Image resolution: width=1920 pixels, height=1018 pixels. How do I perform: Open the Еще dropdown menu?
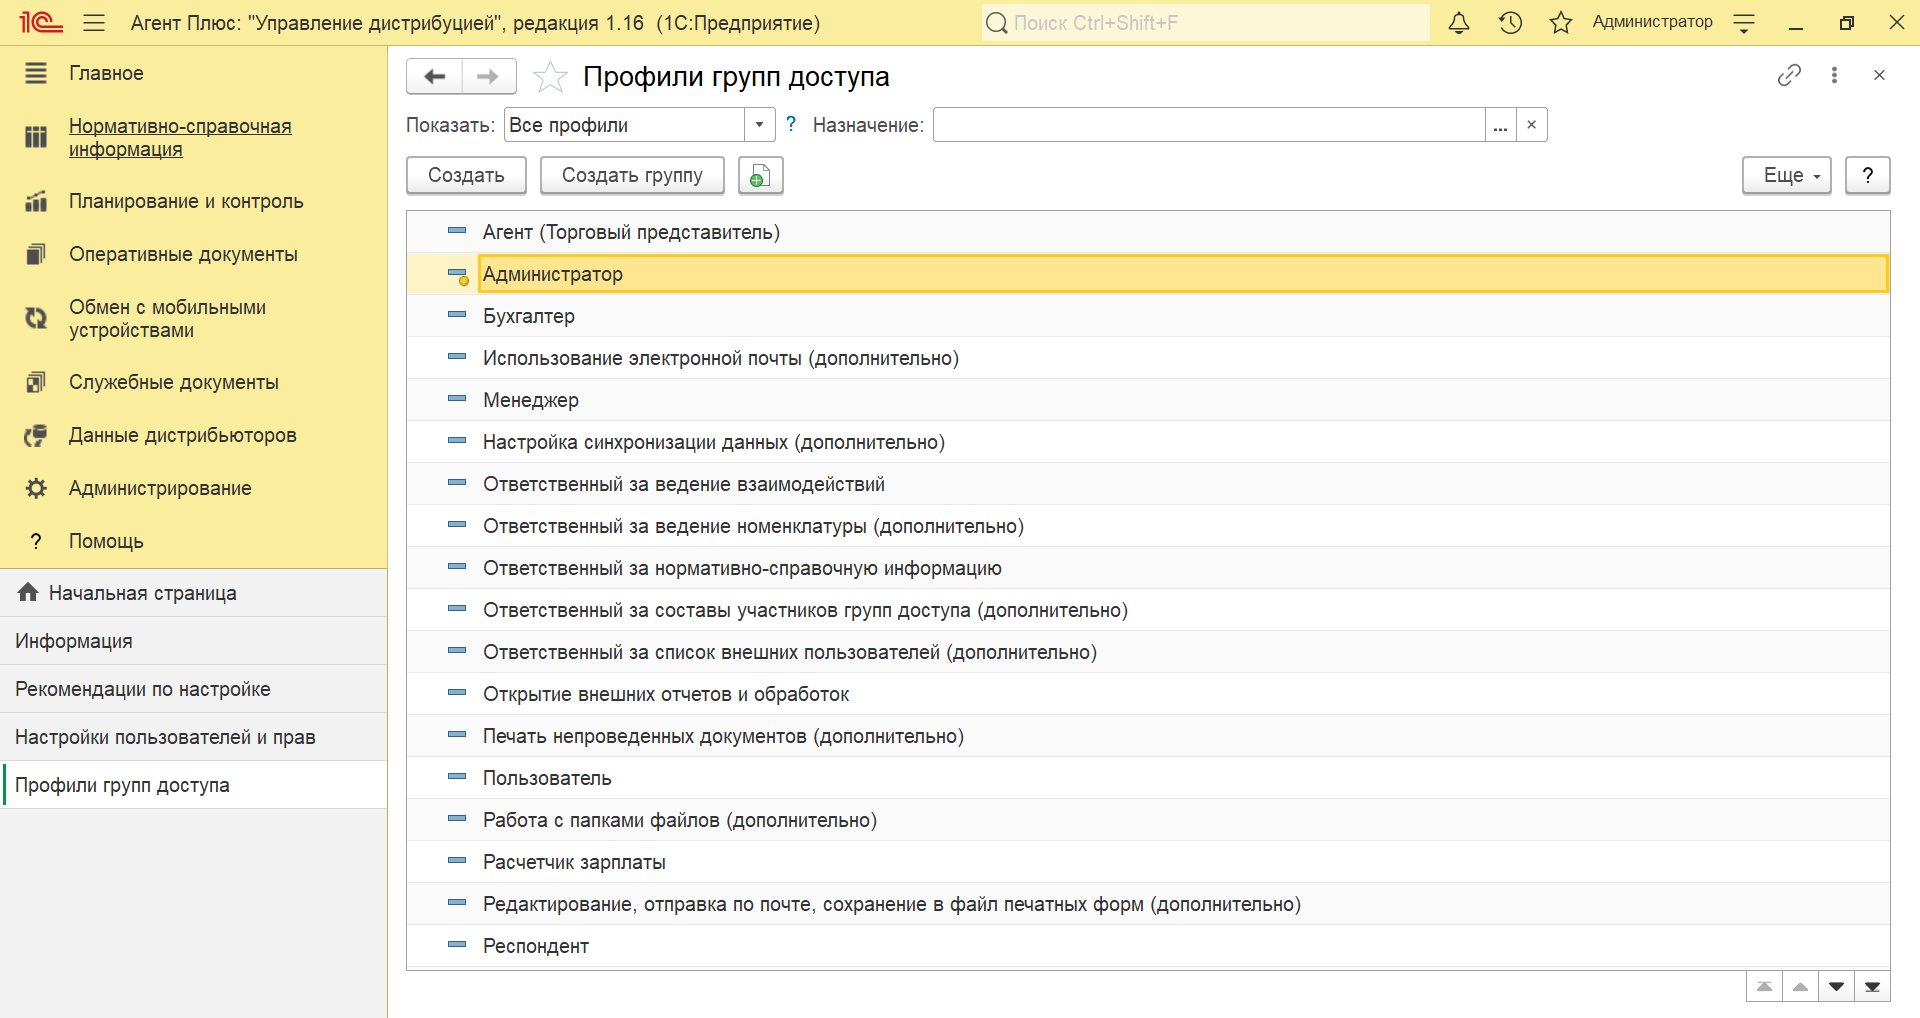pos(1787,175)
